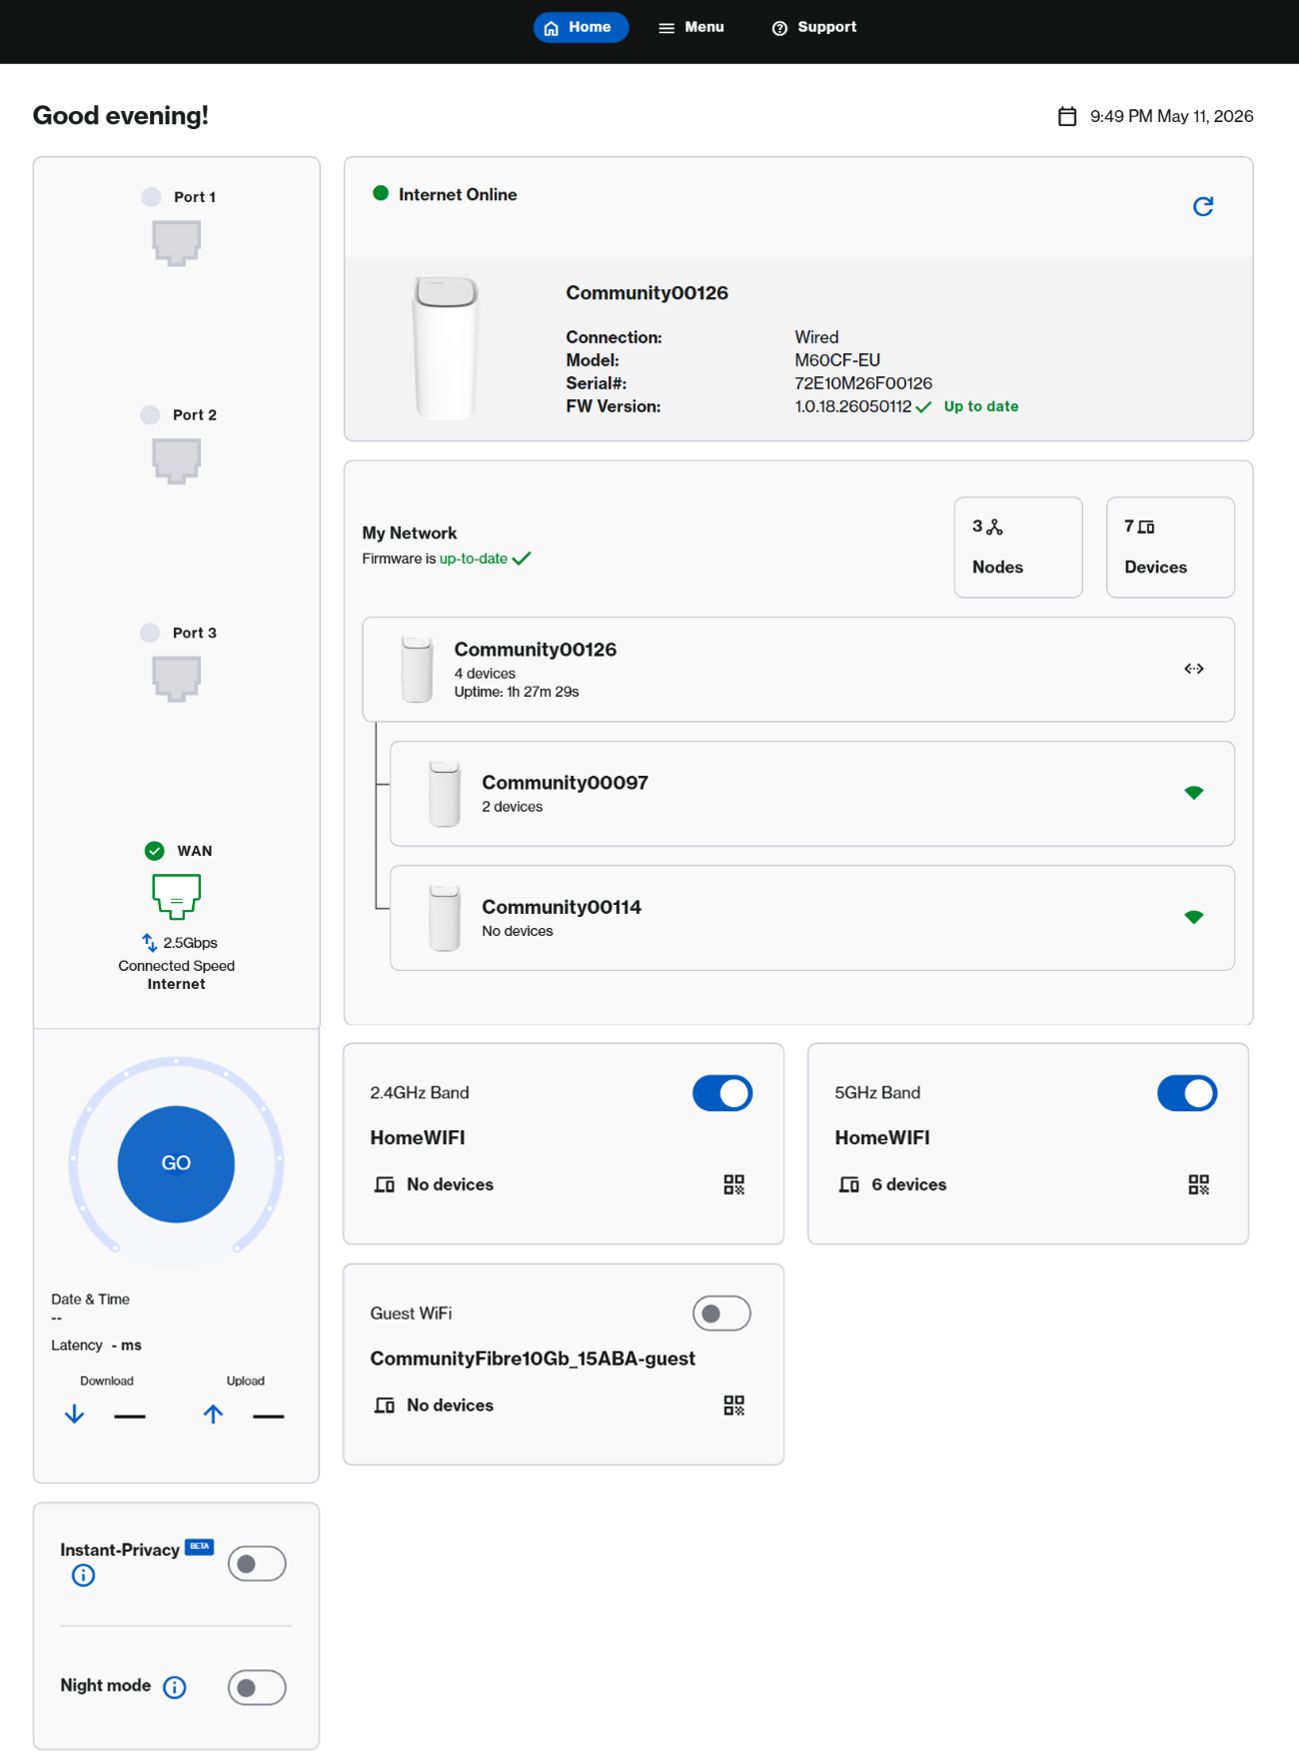Screen dimensions: 1299x1758
Task: Open the 7 Devices tile
Action: click(x=1170, y=547)
